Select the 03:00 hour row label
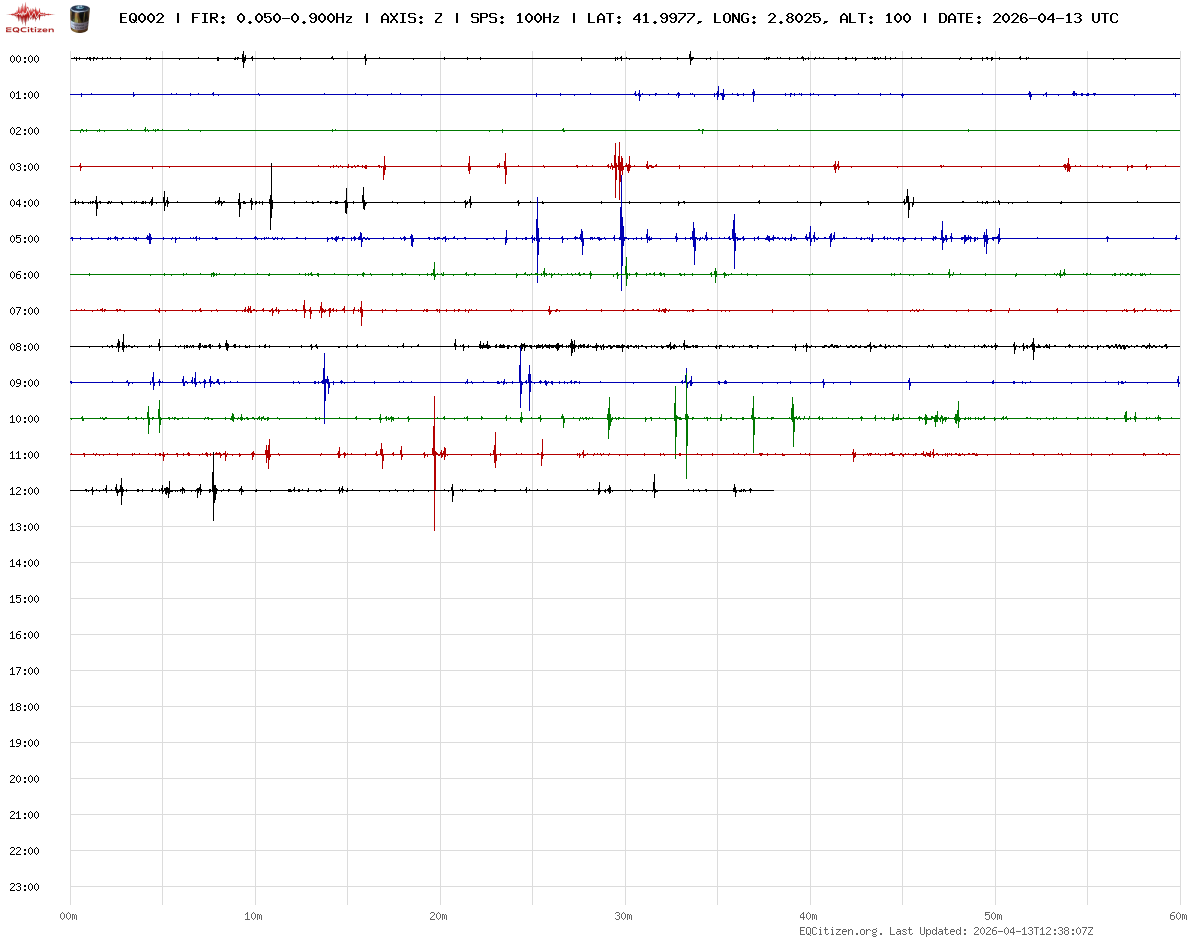Screen dimensions: 1200x940 pos(24,167)
